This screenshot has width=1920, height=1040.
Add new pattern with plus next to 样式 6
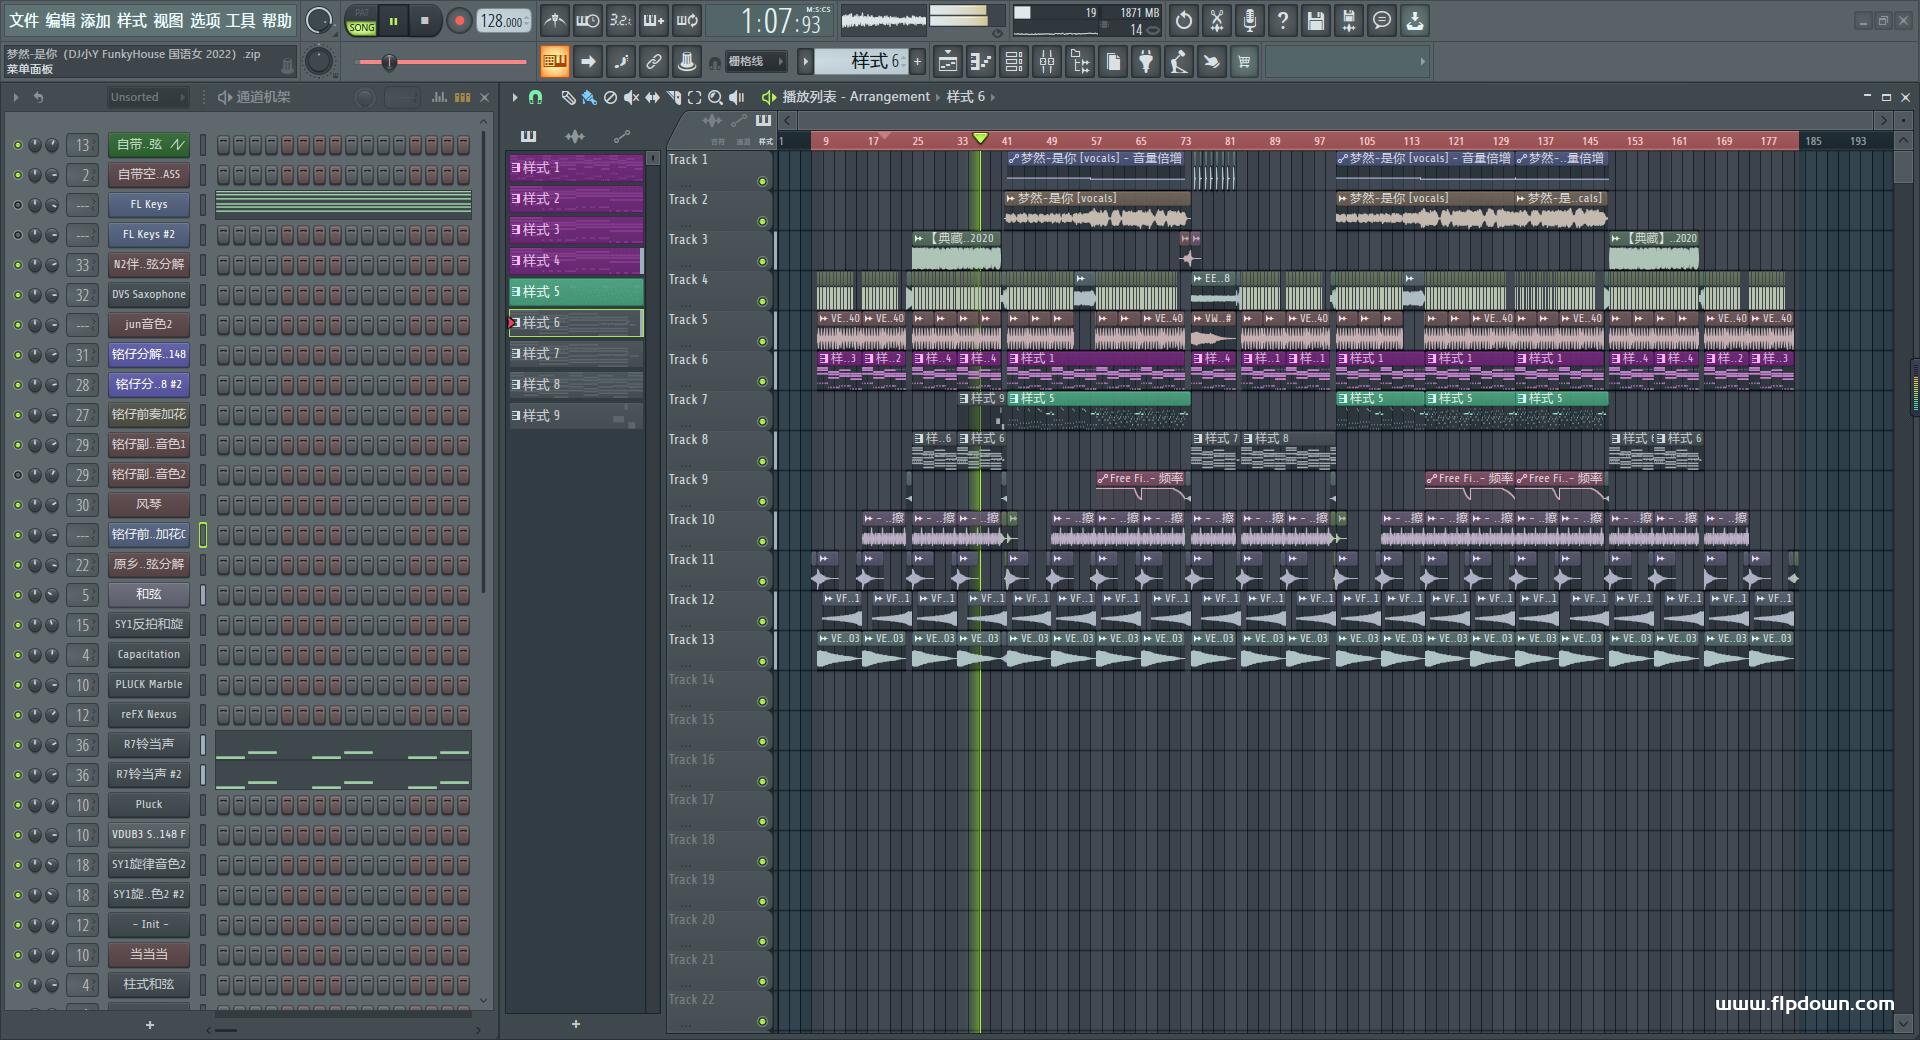(x=917, y=62)
